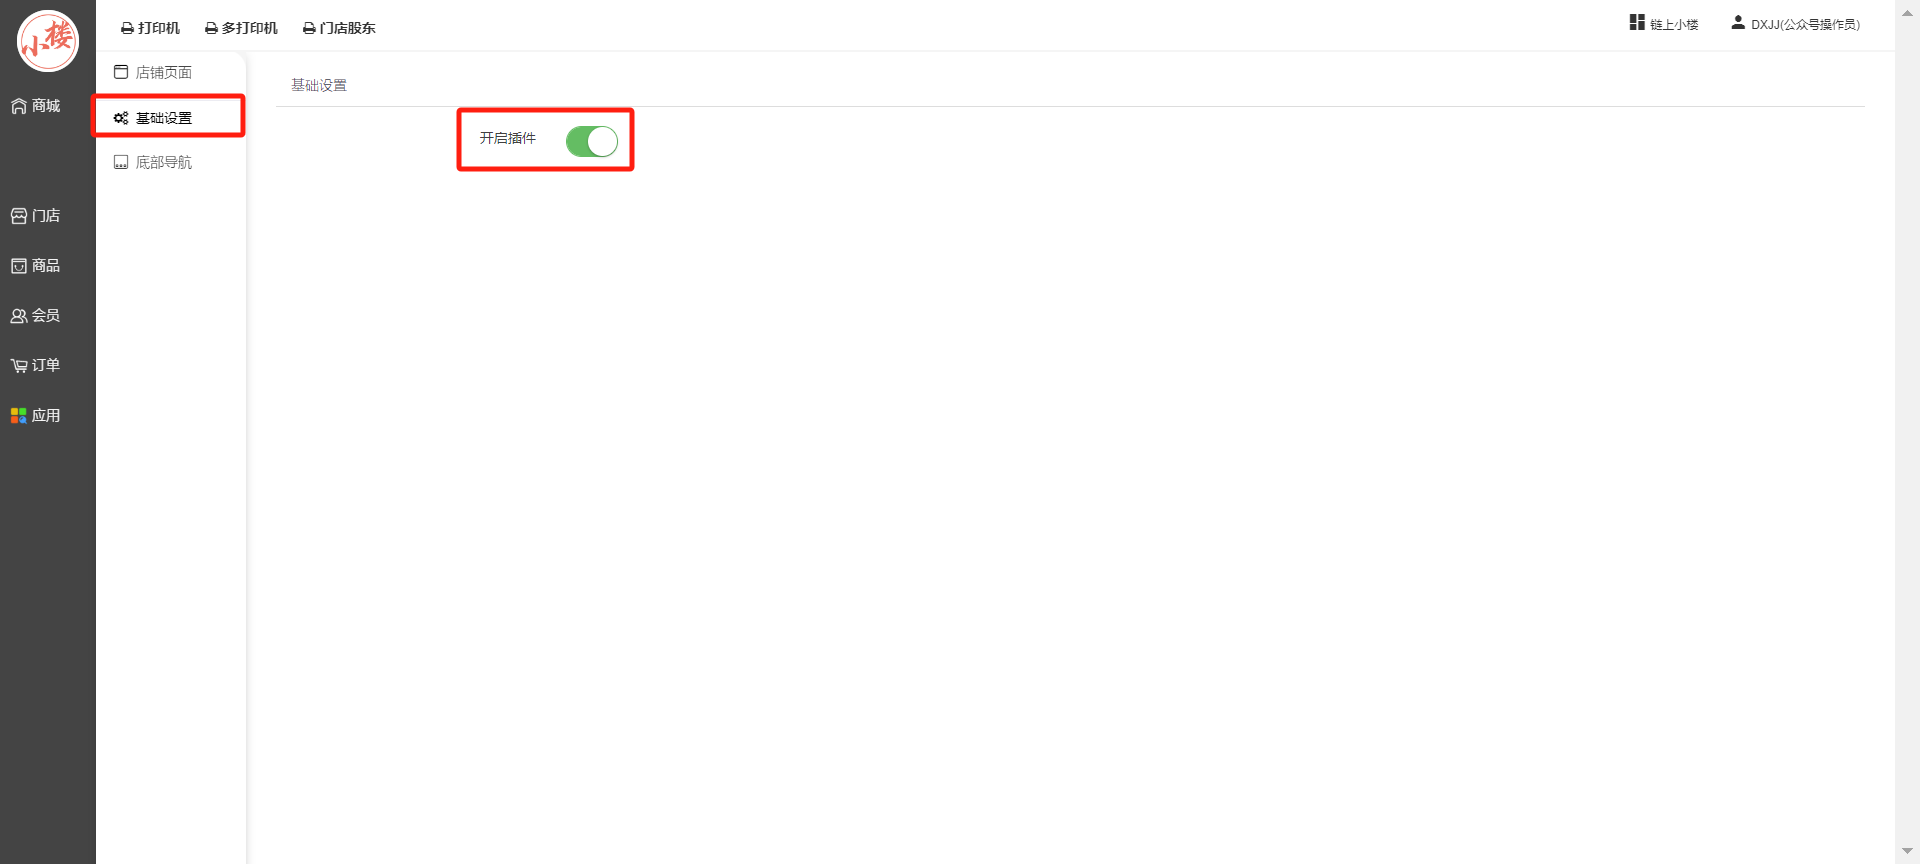This screenshot has width=1920, height=864.
Task: Open the 商城 home sidebar item
Action: pyautogui.click(x=36, y=106)
